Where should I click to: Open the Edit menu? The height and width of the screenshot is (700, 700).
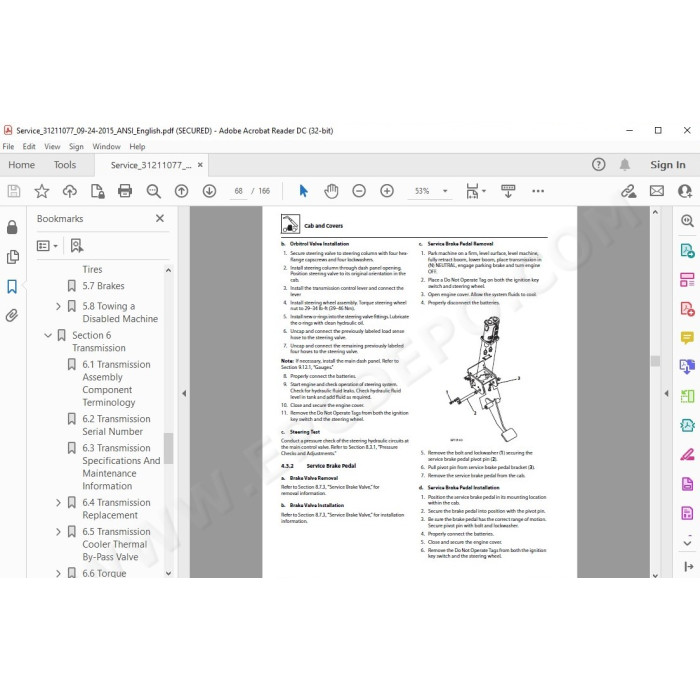(x=29, y=146)
